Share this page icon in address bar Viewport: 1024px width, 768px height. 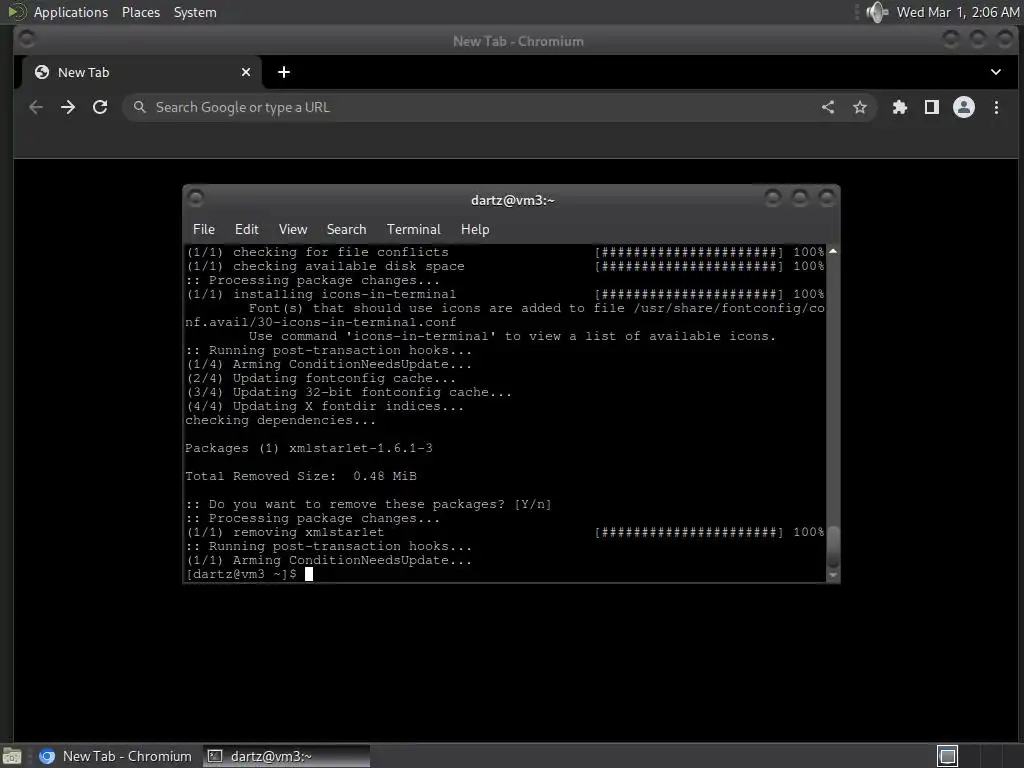pos(828,107)
